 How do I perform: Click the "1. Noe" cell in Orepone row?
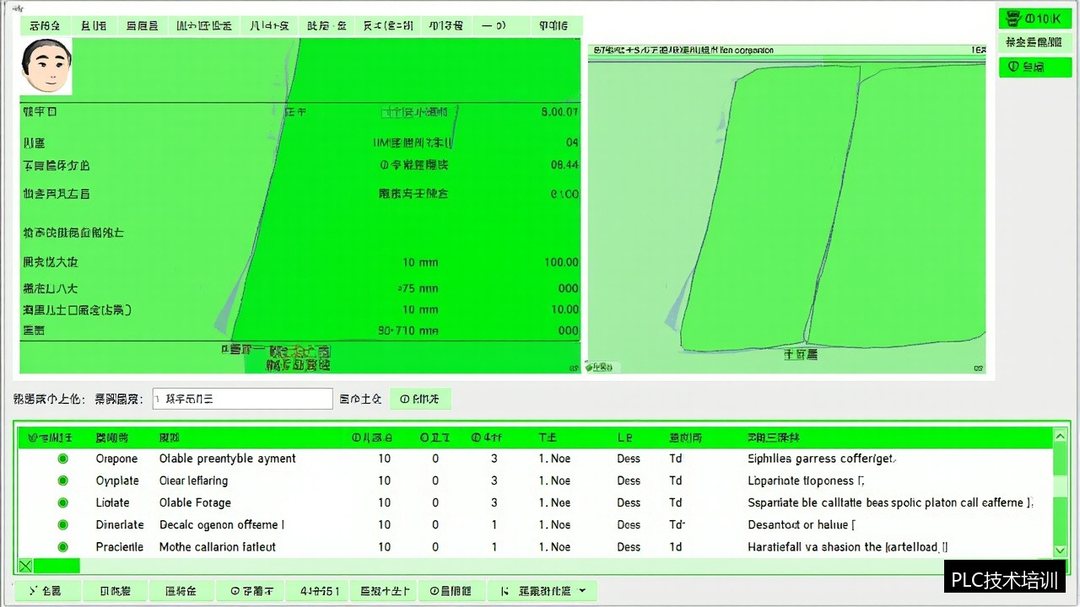pos(554,459)
